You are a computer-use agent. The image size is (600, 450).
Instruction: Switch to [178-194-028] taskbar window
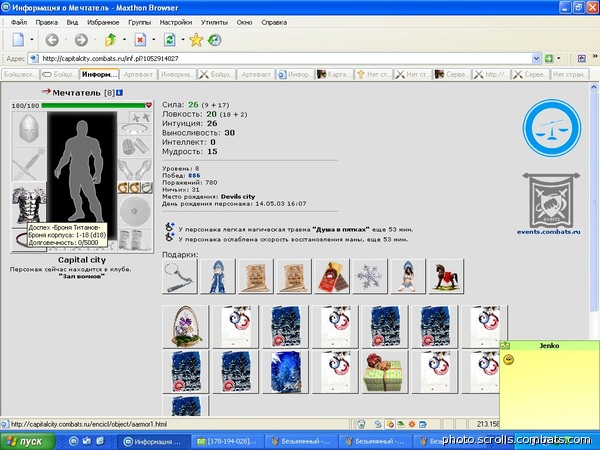[227, 442]
